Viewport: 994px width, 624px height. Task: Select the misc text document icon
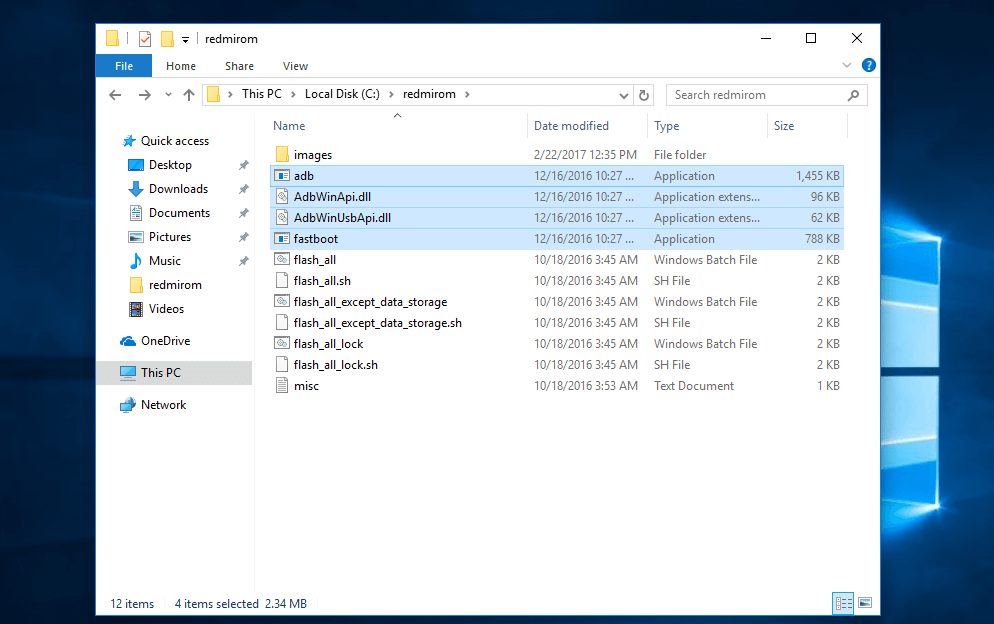point(282,386)
